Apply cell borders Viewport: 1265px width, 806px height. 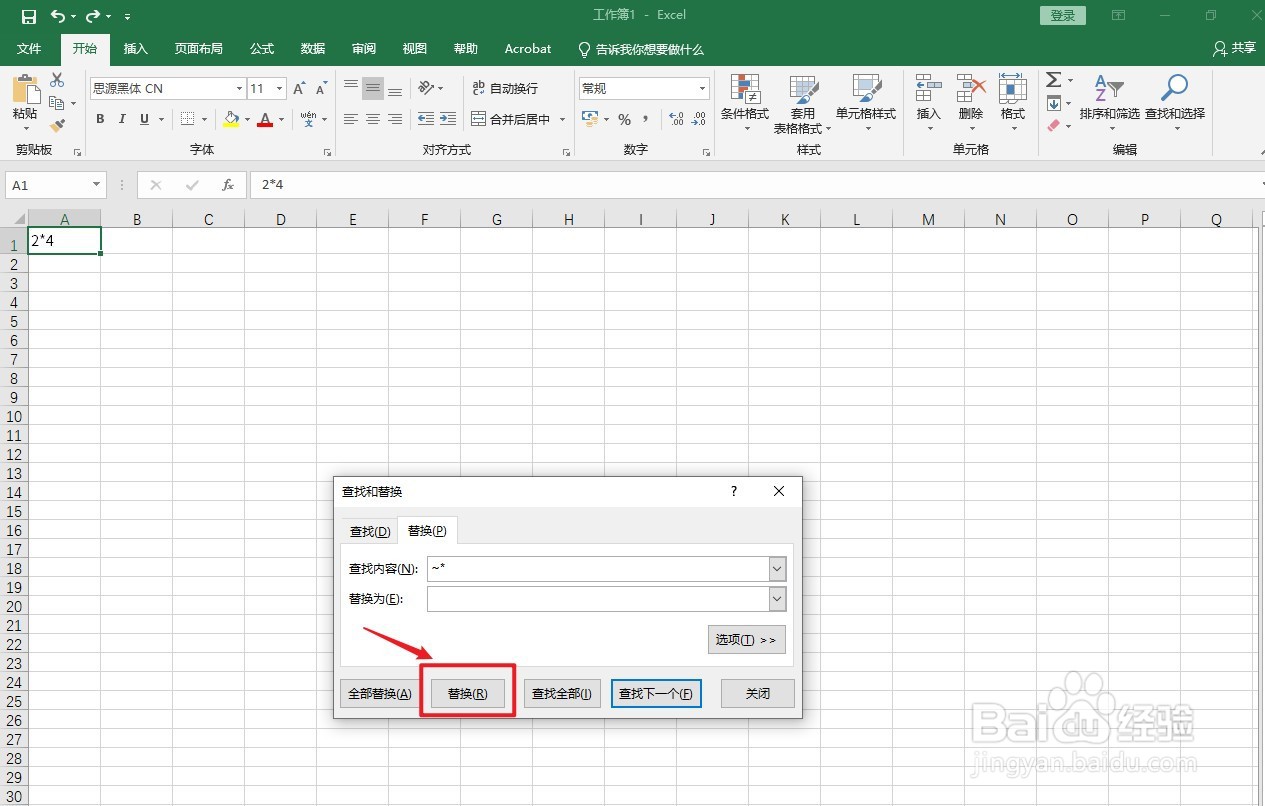coord(188,119)
